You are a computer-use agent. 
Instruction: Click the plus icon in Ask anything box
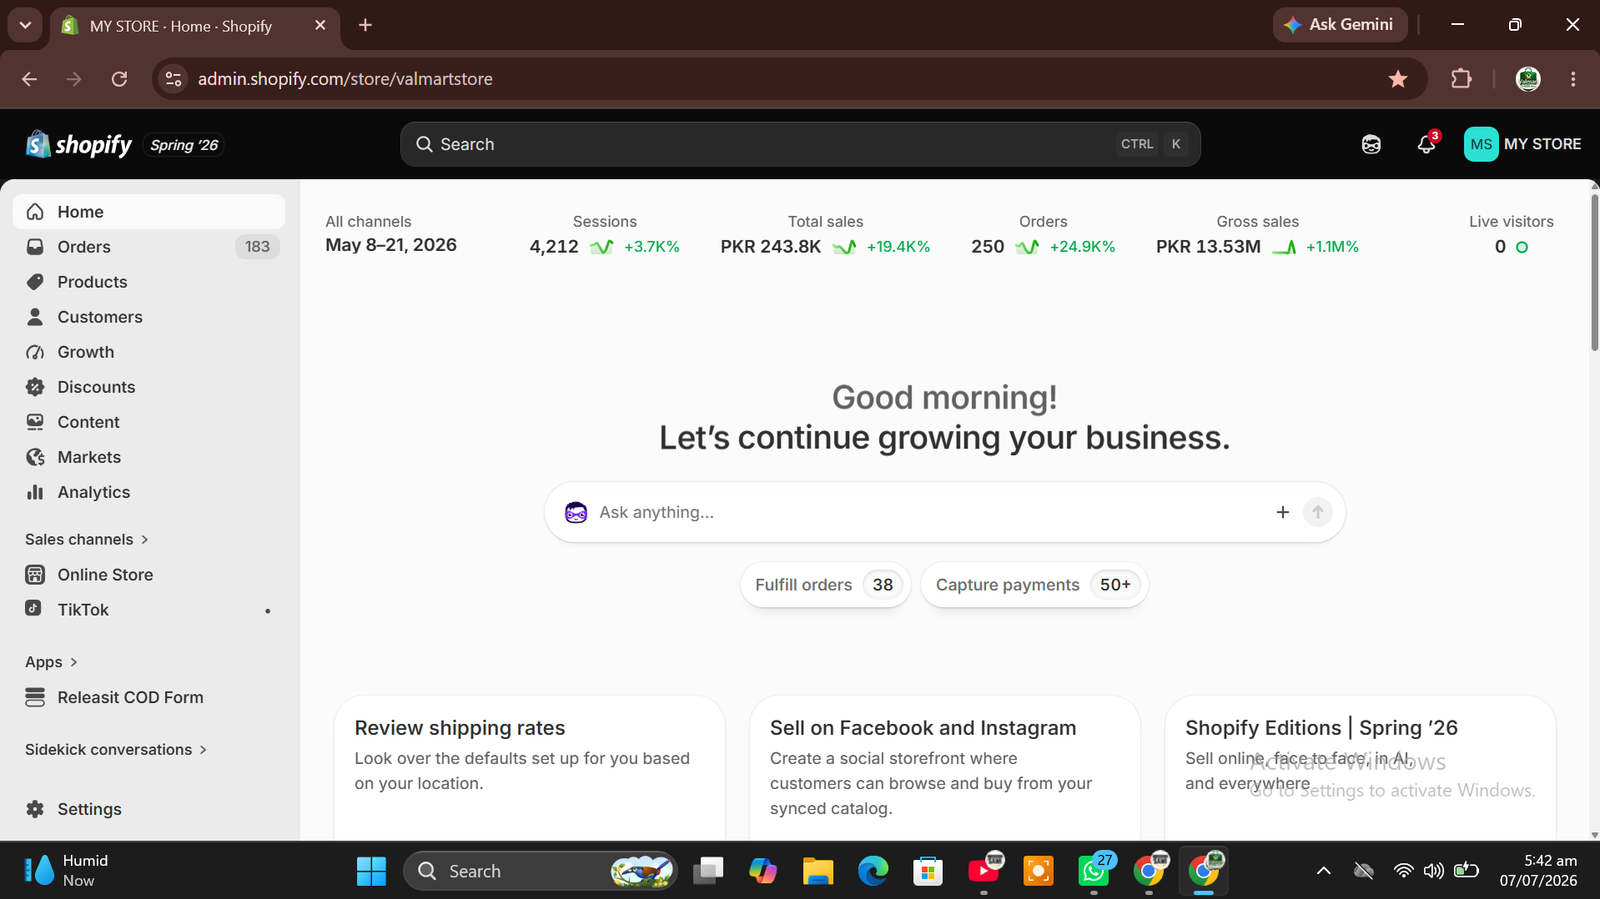(1283, 512)
